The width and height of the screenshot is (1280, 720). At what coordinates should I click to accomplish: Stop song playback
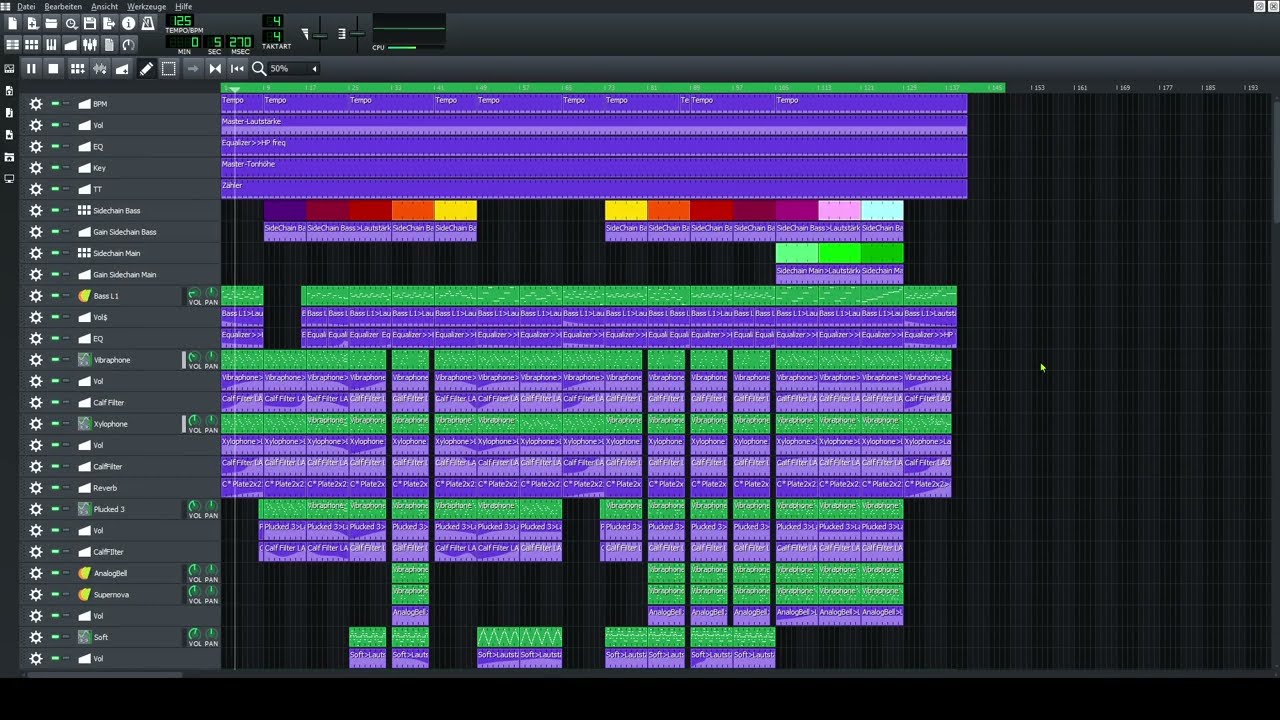pos(53,68)
